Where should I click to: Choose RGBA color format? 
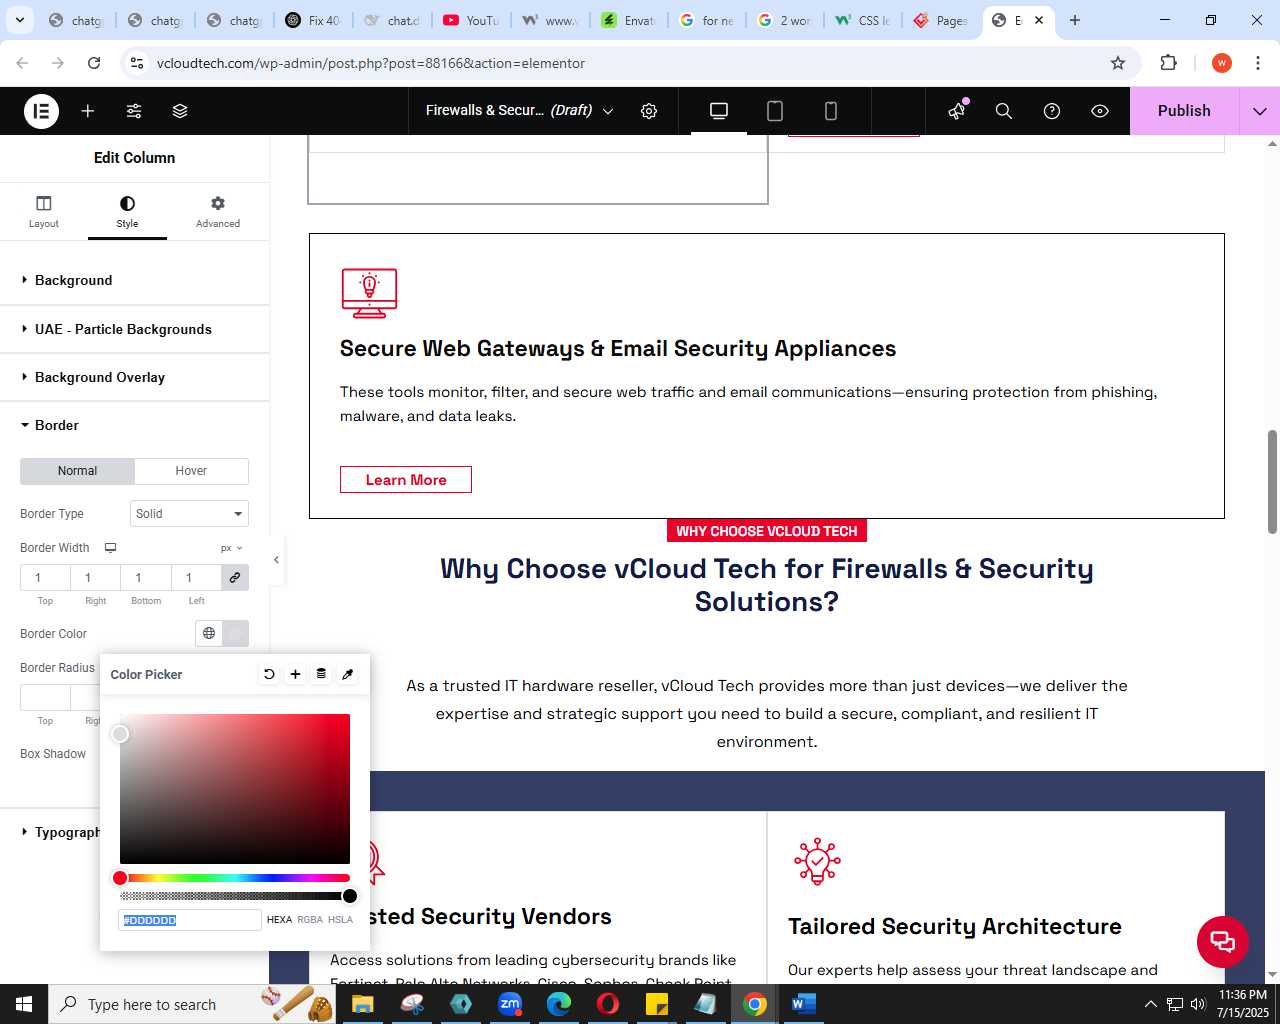point(310,920)
